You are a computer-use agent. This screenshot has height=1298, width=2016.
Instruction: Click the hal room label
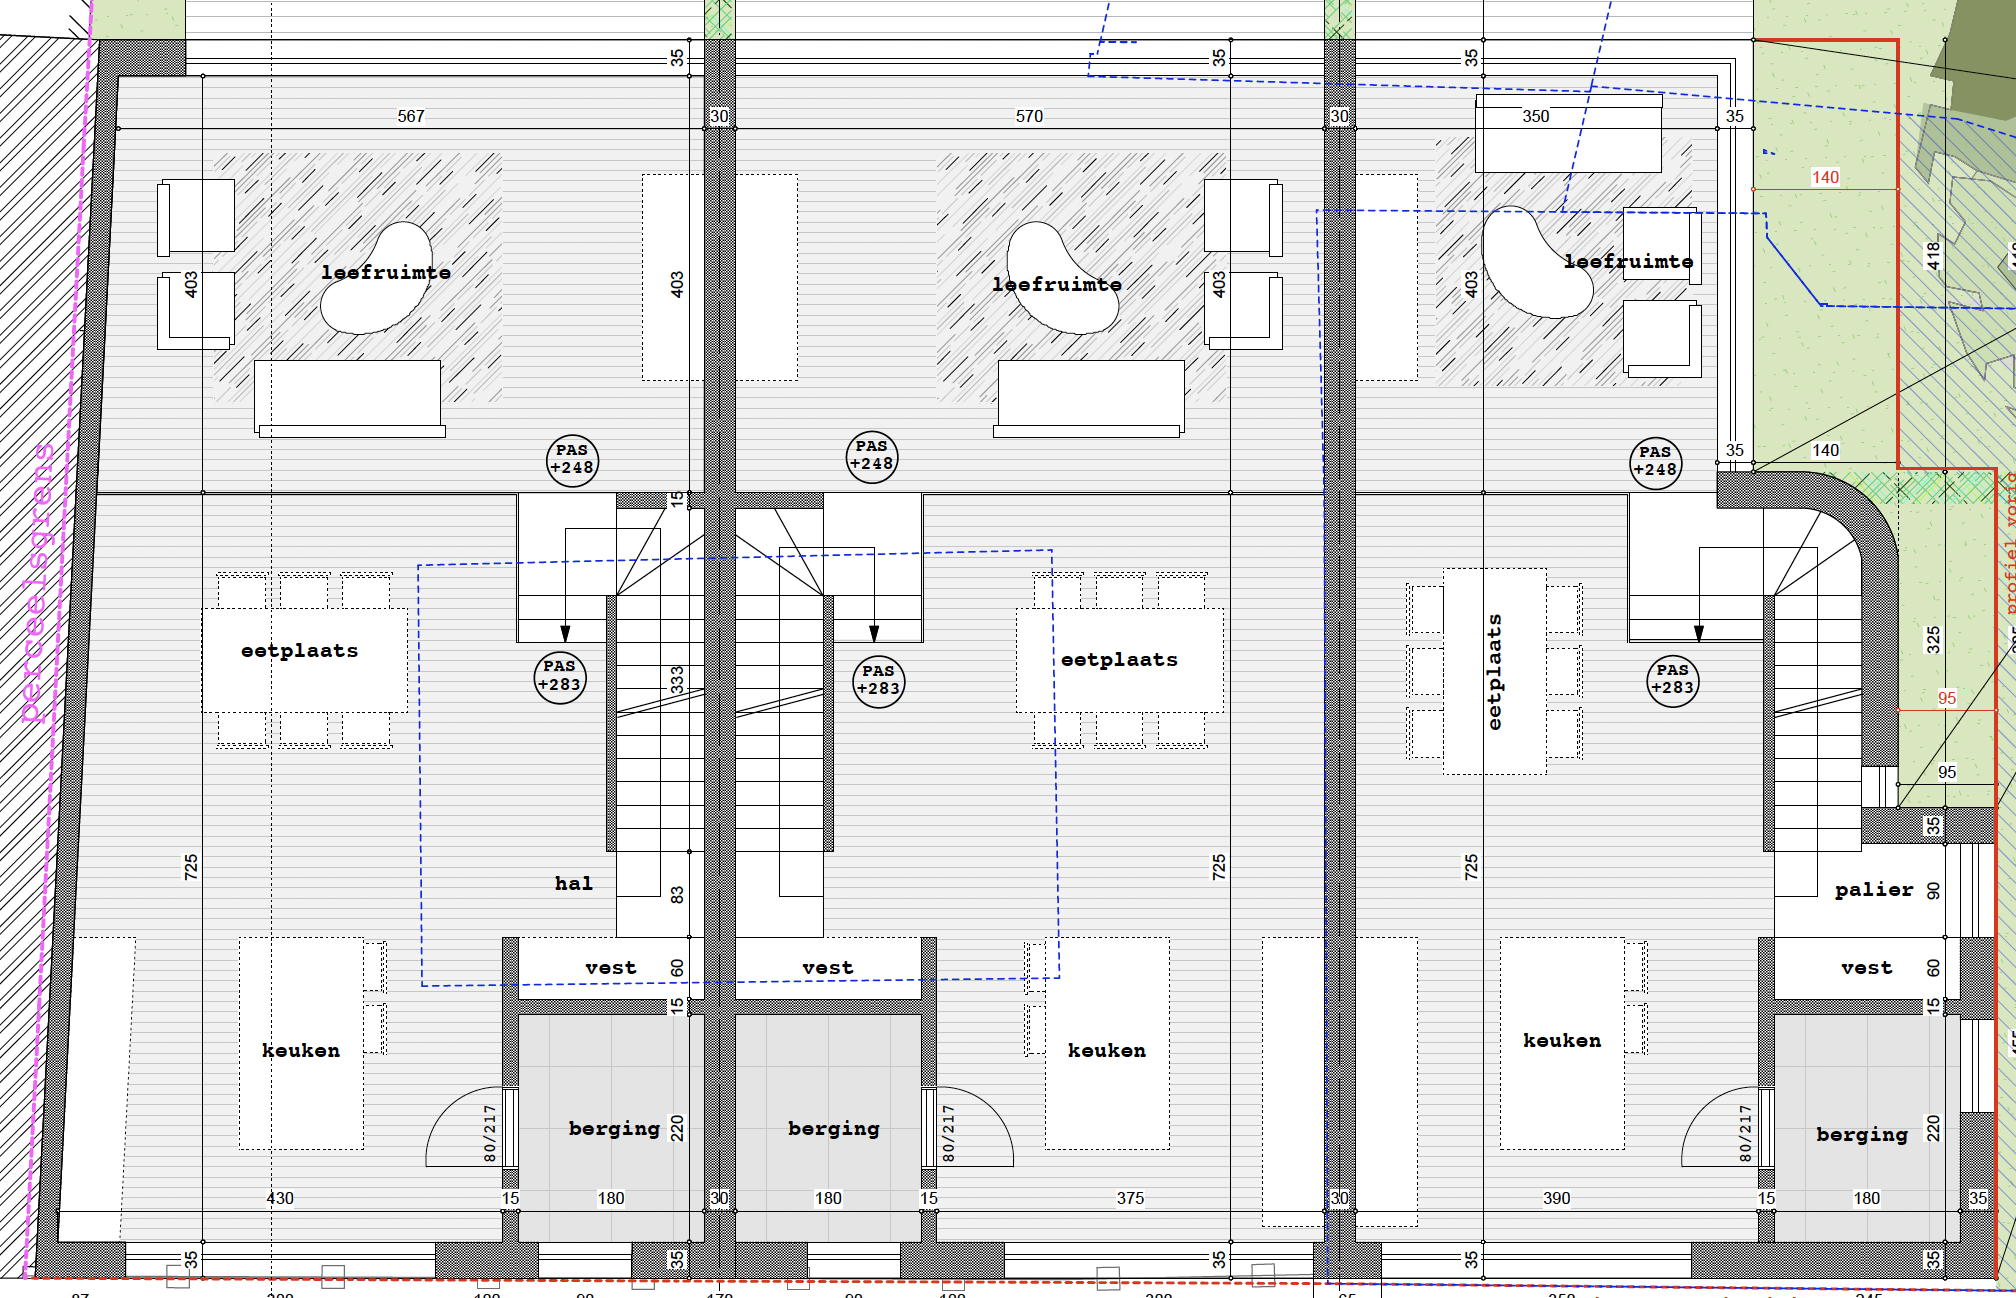click(x=573, y=884)
